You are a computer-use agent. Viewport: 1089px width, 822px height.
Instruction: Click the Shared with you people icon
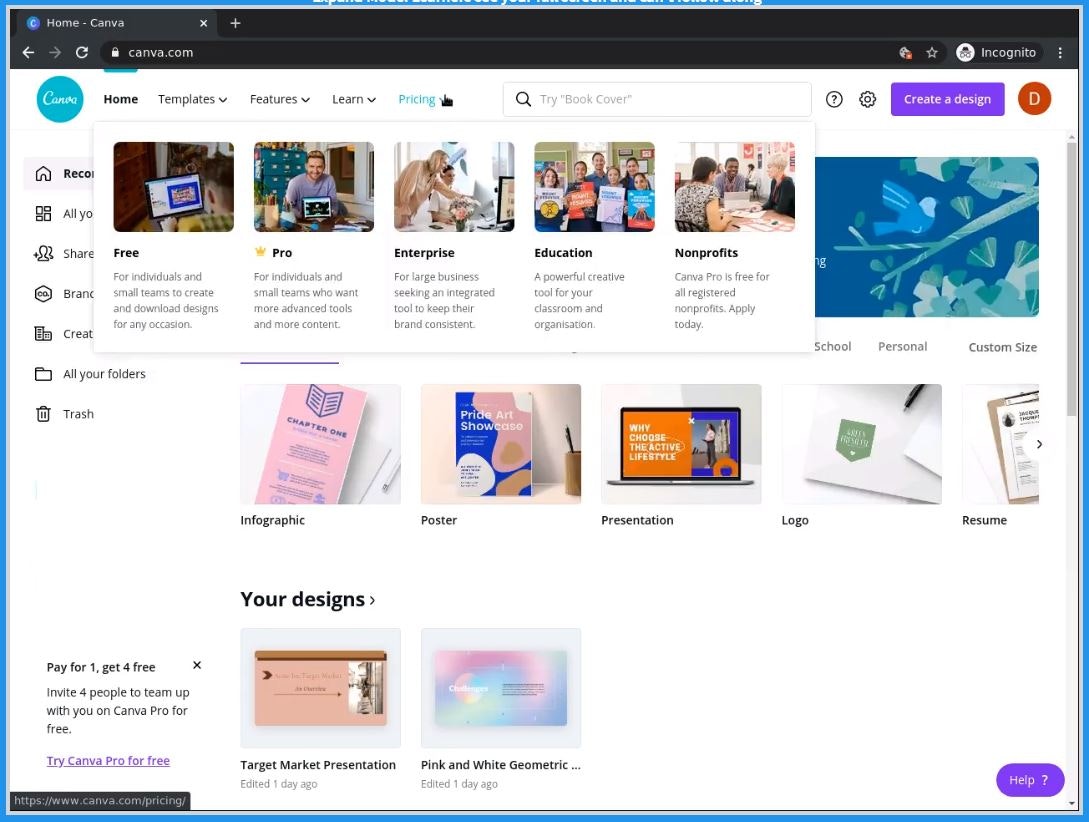(43, 253)
